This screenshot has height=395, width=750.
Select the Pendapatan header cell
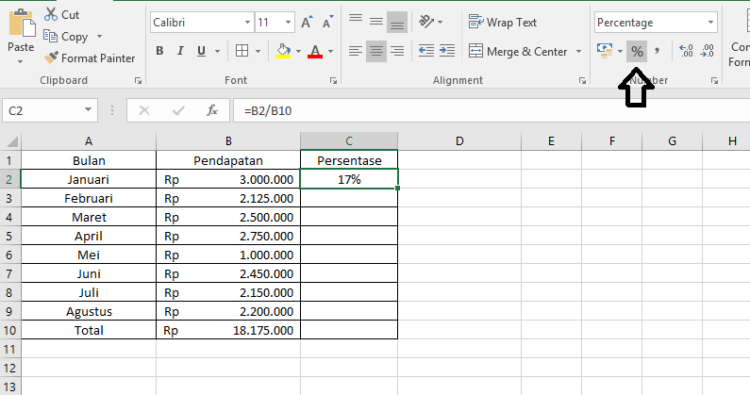228,160
